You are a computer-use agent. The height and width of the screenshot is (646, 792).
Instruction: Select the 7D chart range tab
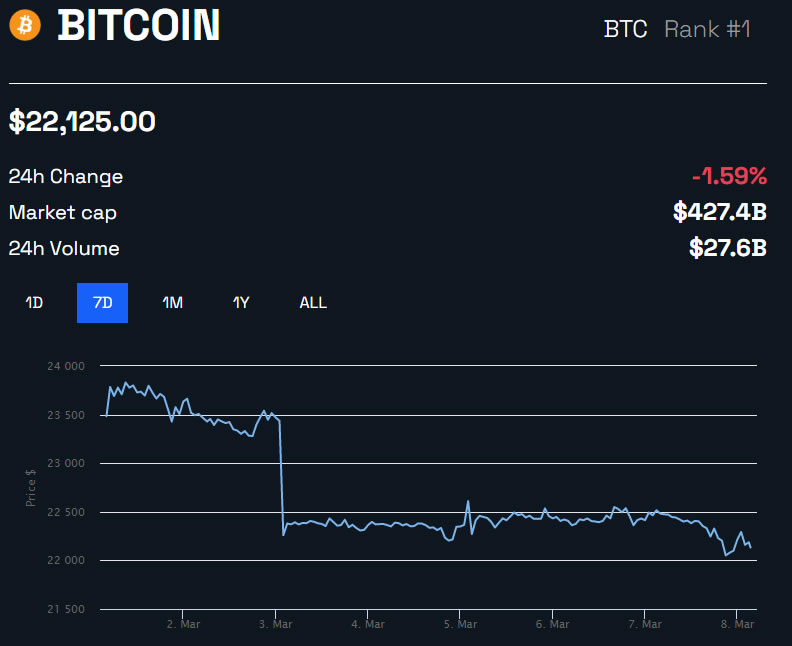[x=102, y=303]
